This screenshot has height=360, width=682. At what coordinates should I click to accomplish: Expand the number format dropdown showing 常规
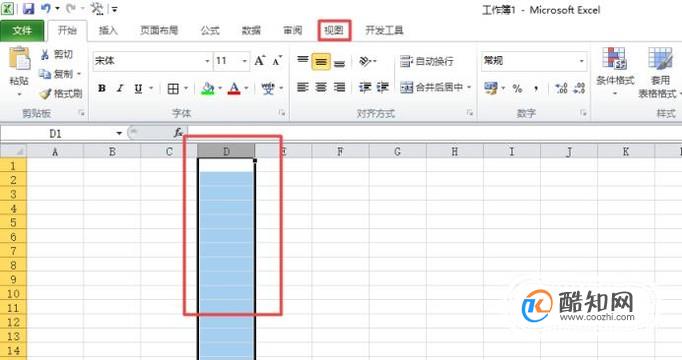pyautogui.click(x=534, y=61)
